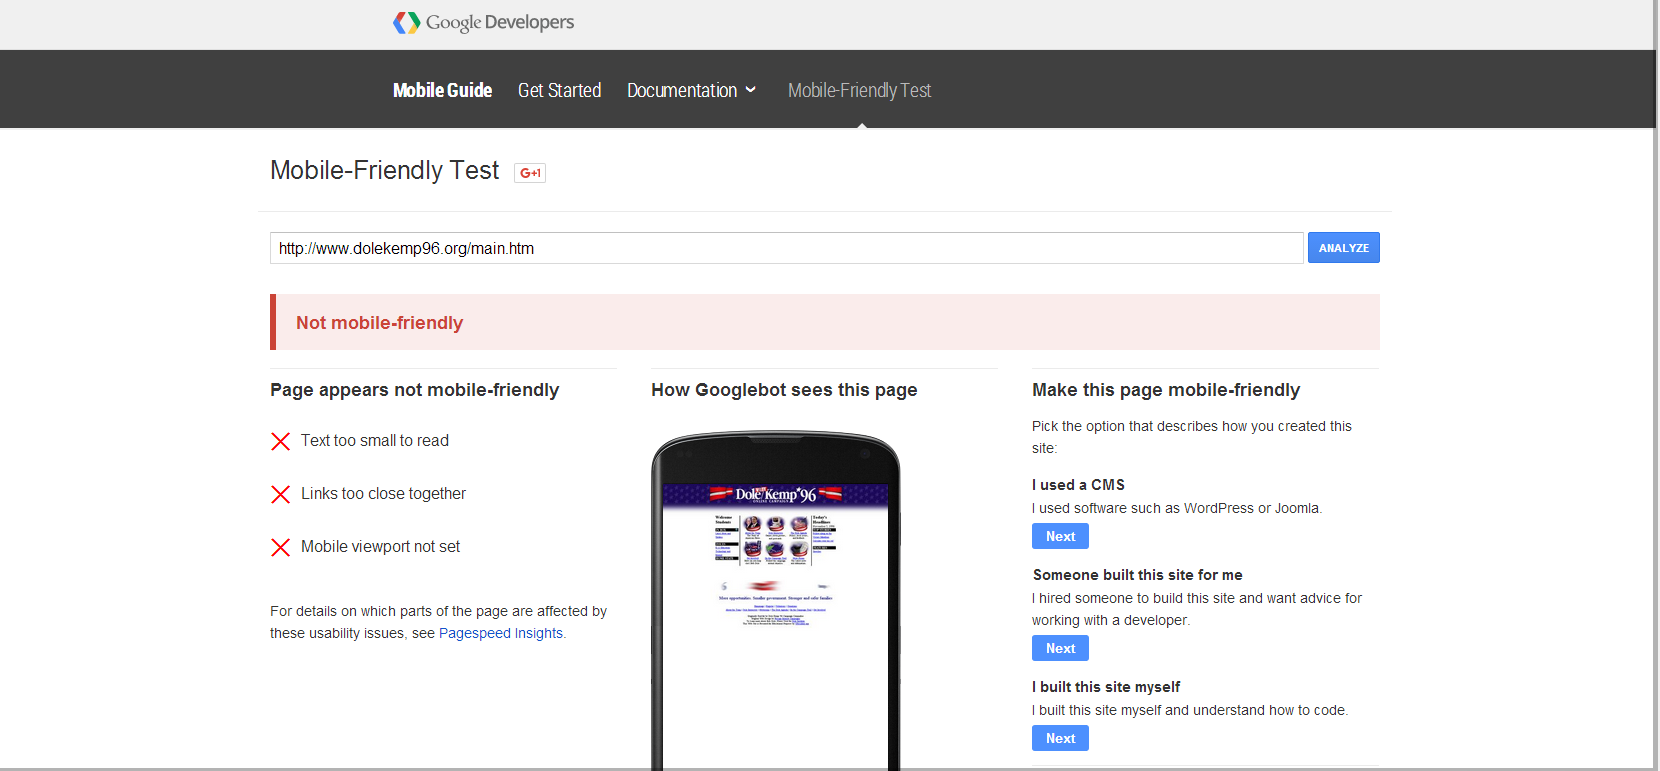Select the Mobile-Friendly Test tab
This screenshot has height=771, width=1660.
point(859,90)
